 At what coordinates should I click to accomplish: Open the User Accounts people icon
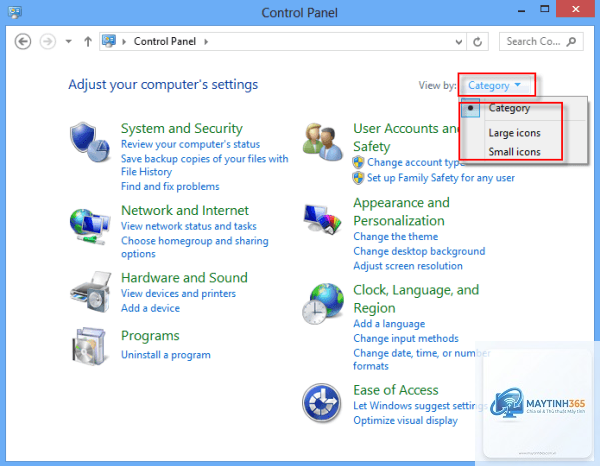coord(323,142)
